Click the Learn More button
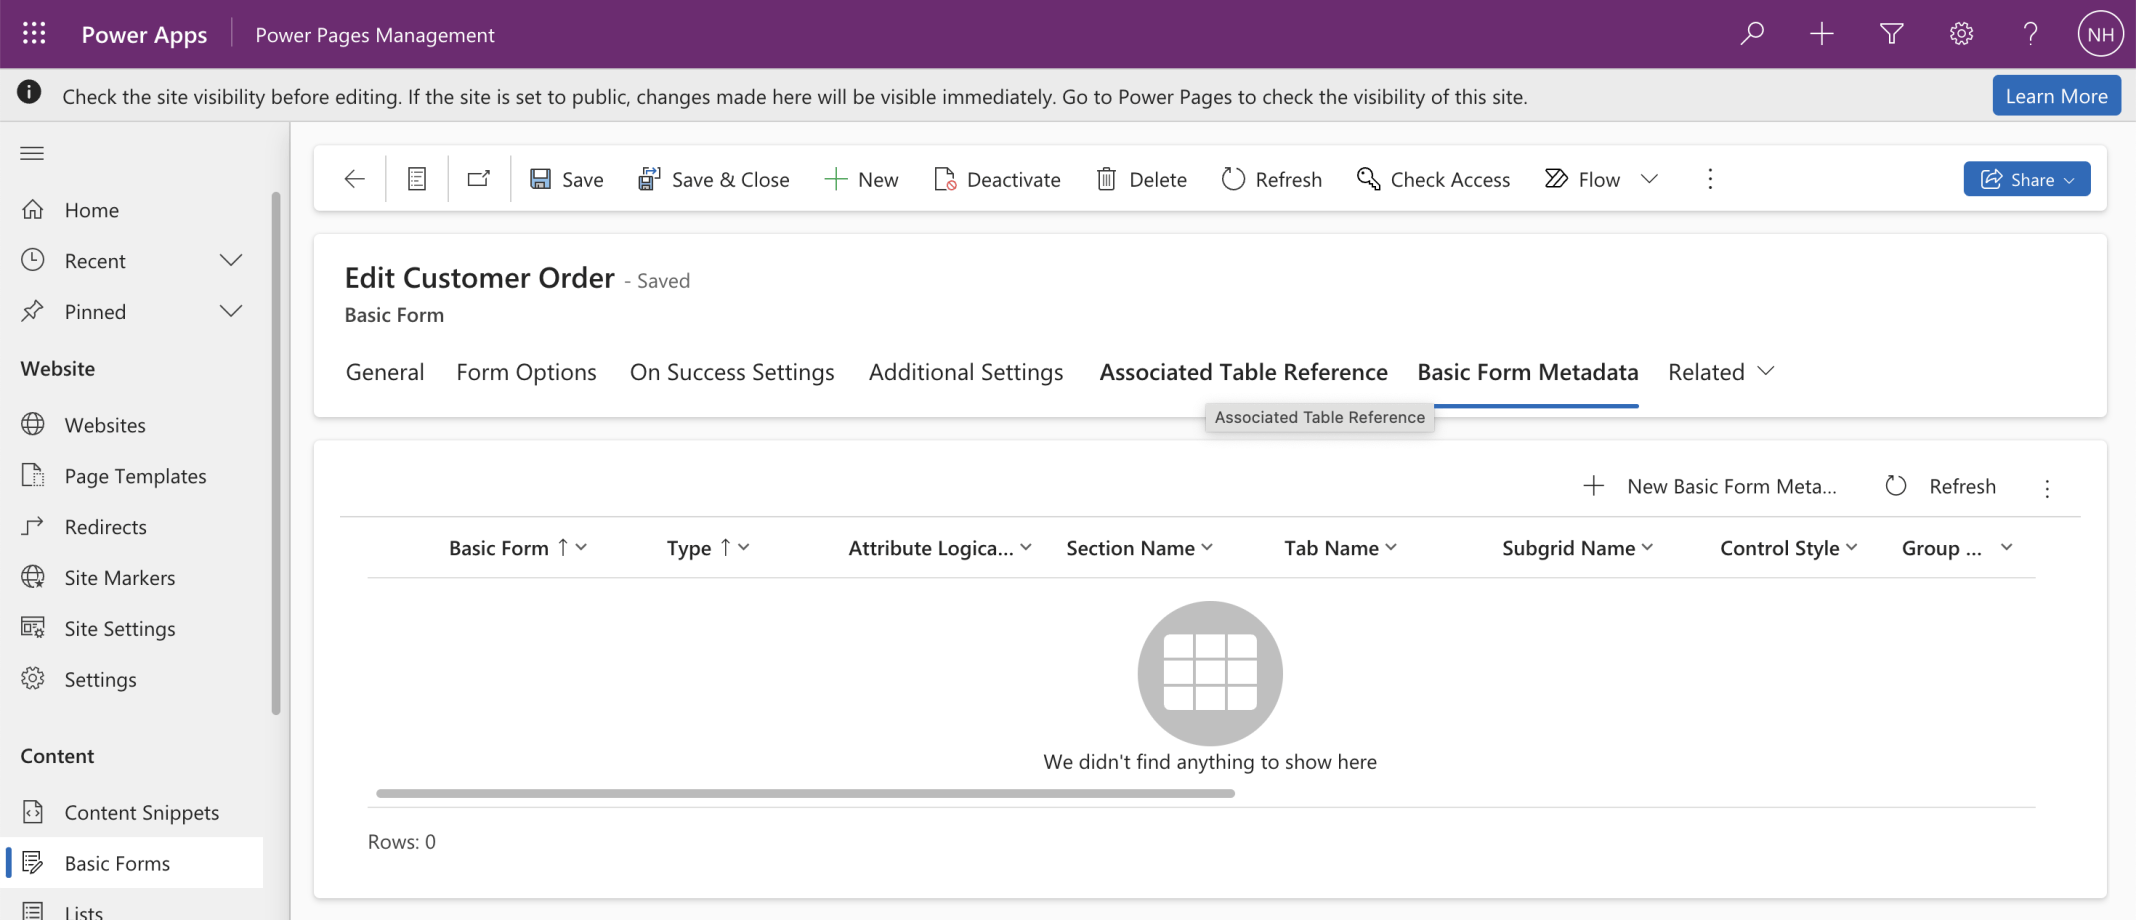 (x=2055, y=96)
